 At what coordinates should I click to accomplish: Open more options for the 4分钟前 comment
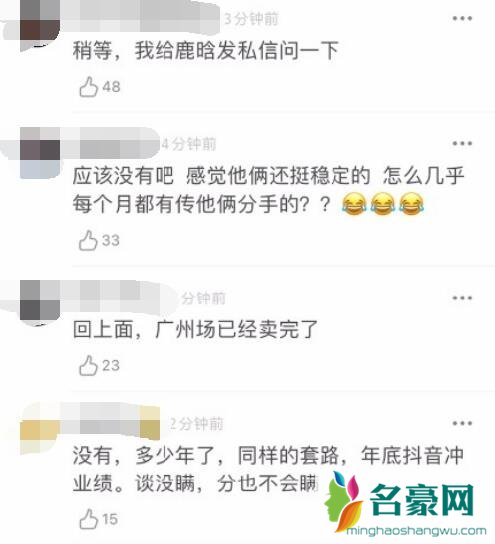pyautogui.click(x=462, y=143)
